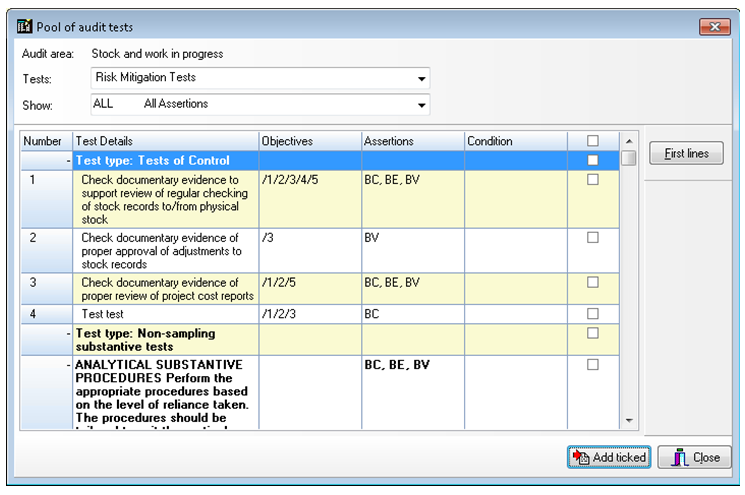Click the Add ticked button

tap(609, 457)
